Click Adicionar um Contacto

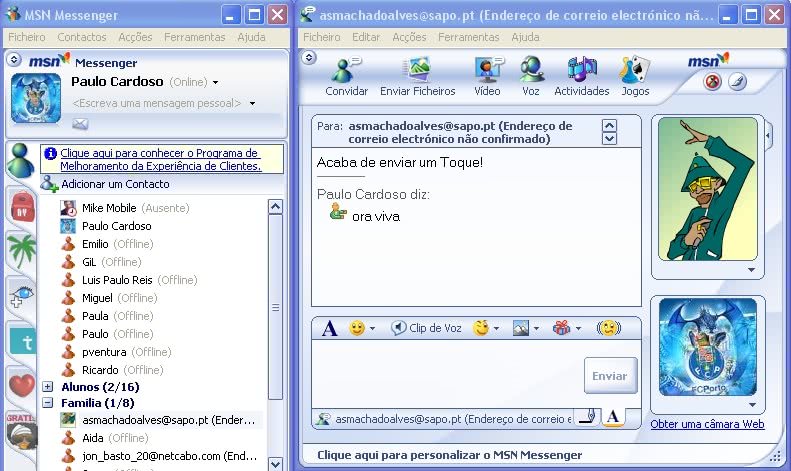tap(114, 184)
